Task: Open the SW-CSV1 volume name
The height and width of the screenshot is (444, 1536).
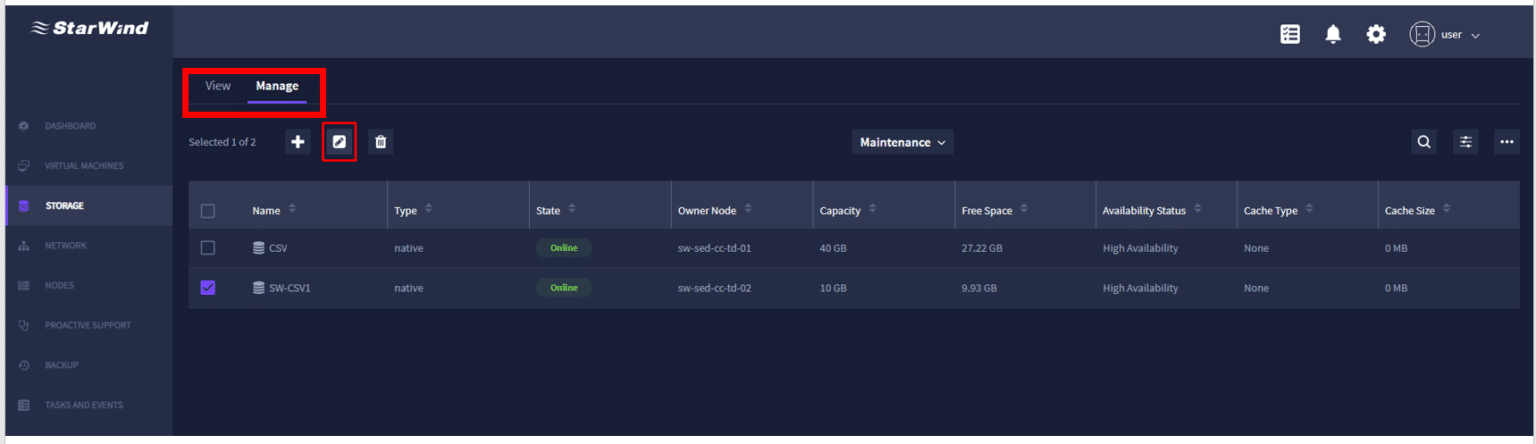Action: 290,288
